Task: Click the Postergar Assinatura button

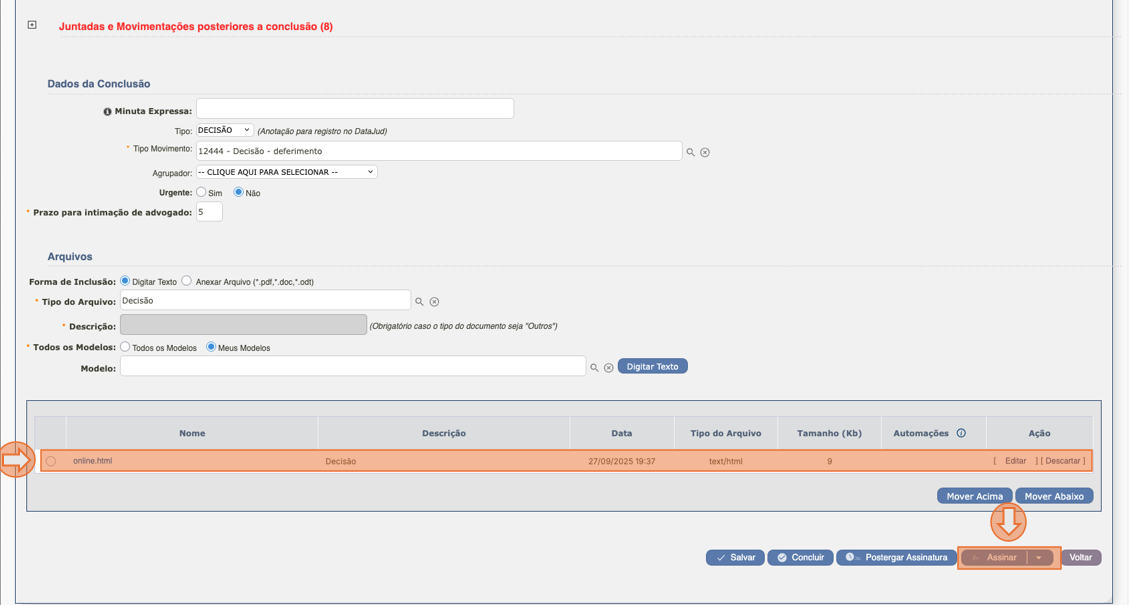Action: tap(896, 557)
